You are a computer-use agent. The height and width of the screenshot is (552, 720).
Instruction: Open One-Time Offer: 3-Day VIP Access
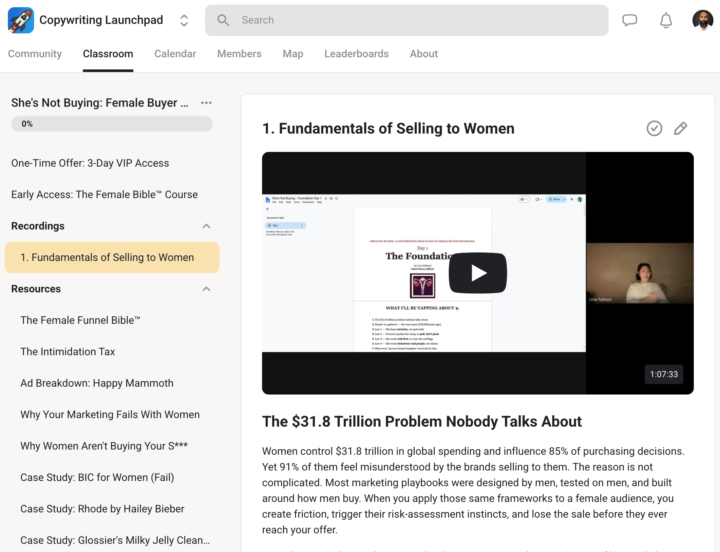(90, 163)
